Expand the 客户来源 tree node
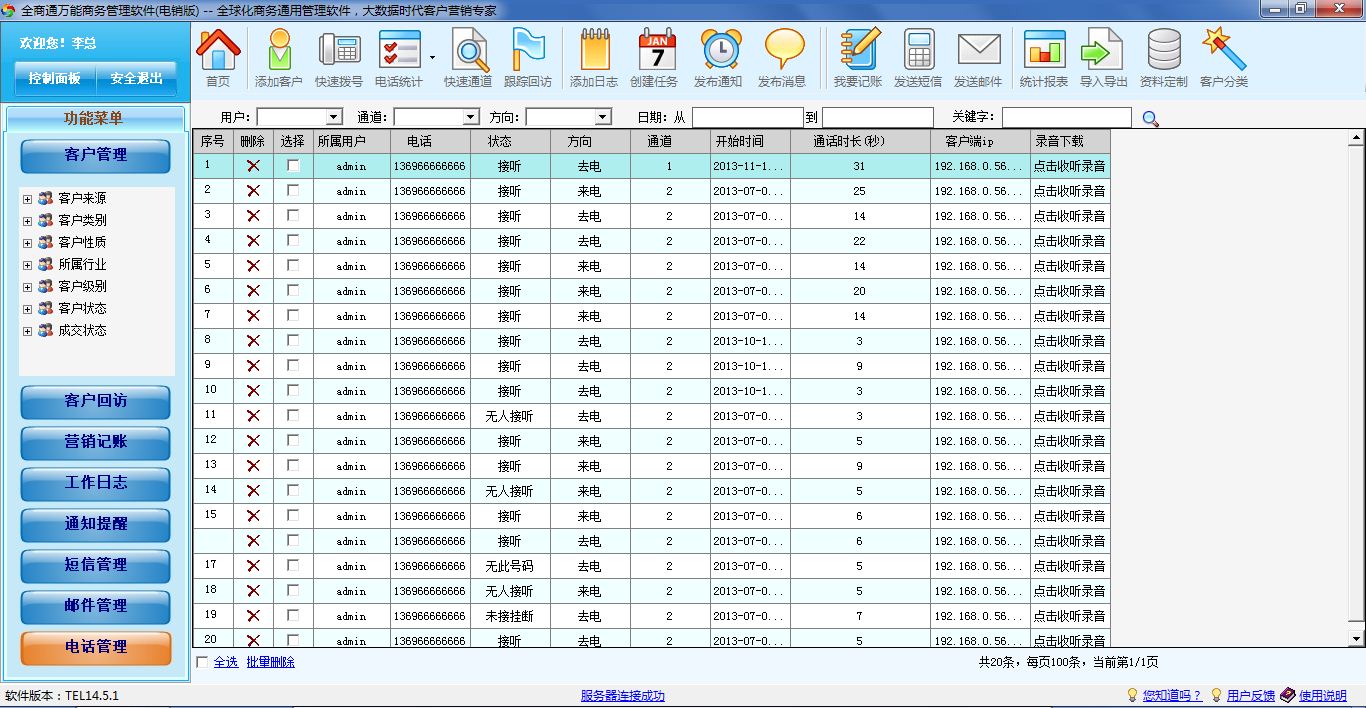This screenshot has height=708, width=1366. (x=27, y=198)
